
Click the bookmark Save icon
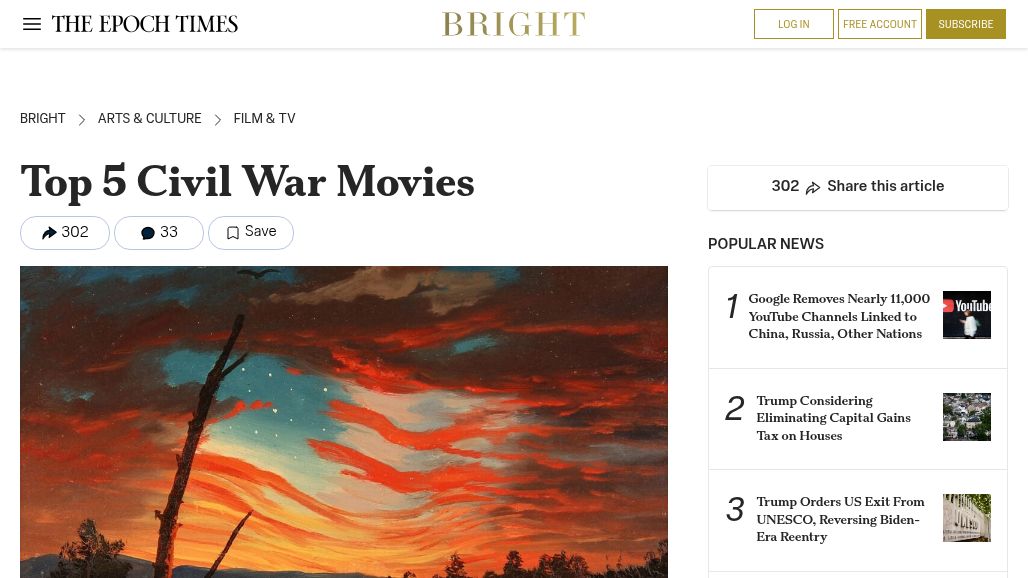point(232,233)
